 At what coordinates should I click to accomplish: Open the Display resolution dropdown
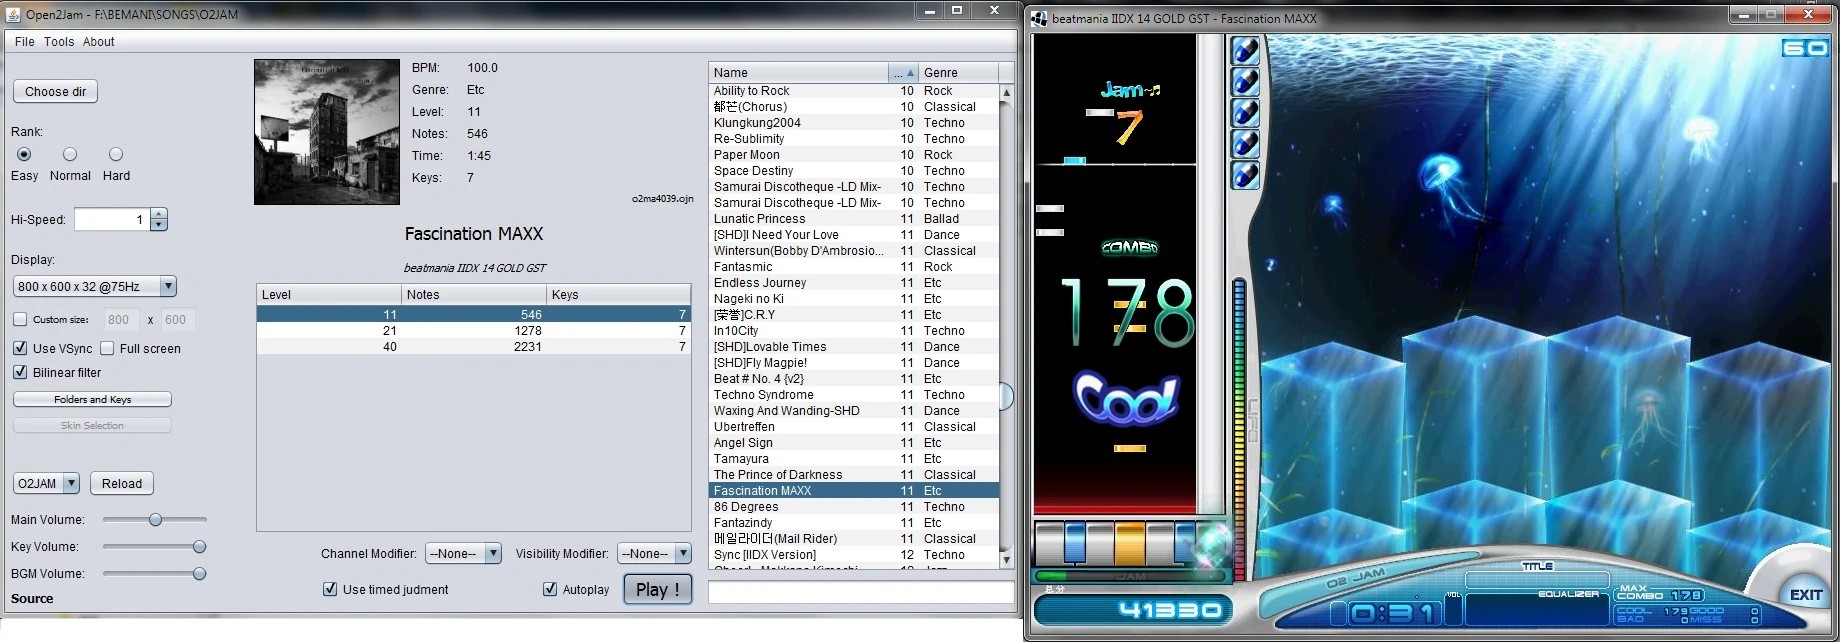coord(168,287)
